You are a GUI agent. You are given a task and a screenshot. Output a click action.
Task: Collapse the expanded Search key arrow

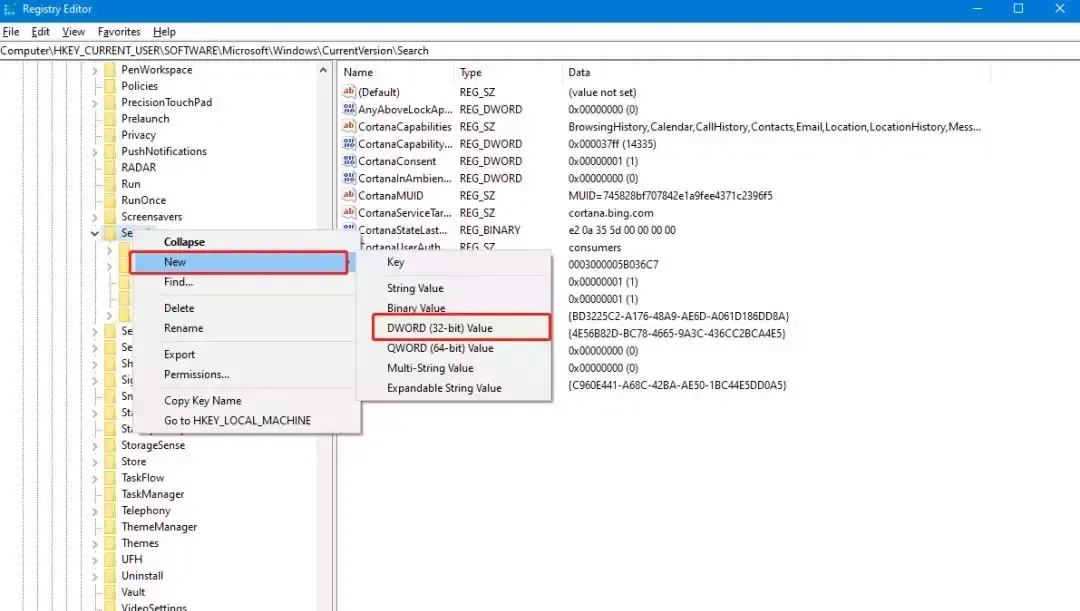(x=95, y=233)
